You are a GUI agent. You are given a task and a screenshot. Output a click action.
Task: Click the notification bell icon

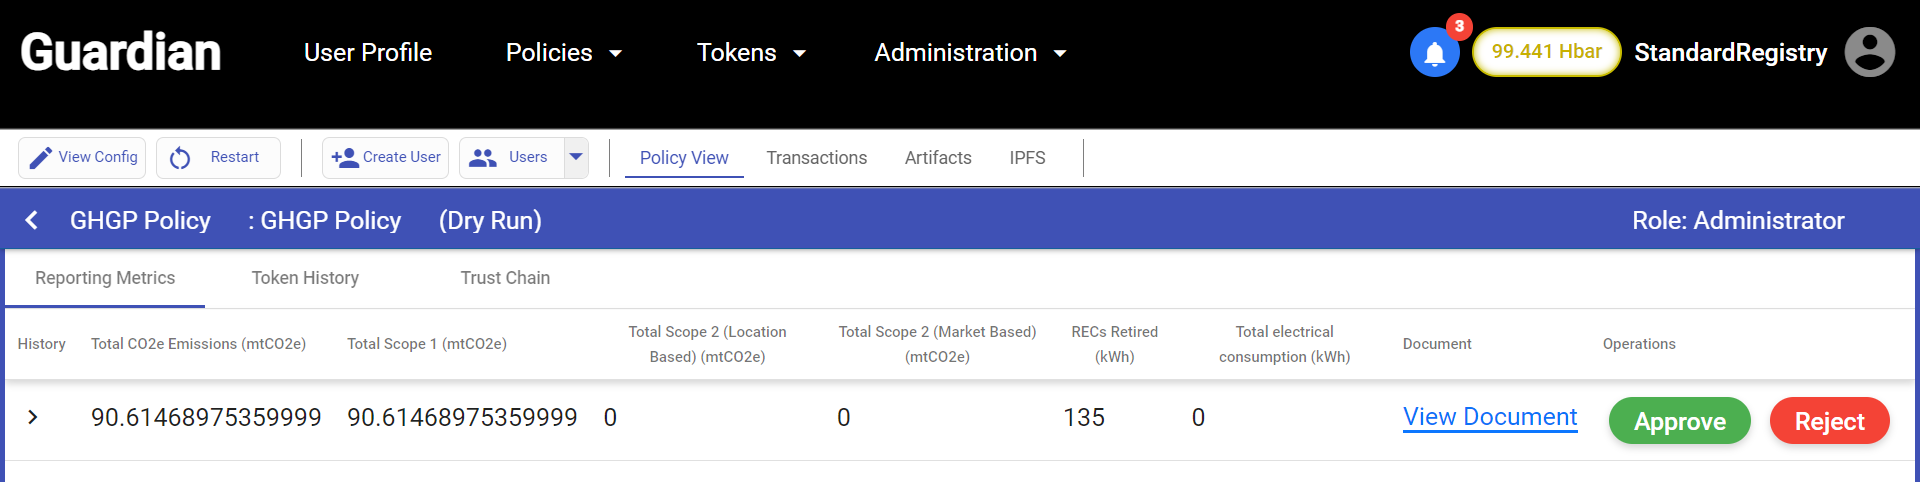click(1434, 53)
